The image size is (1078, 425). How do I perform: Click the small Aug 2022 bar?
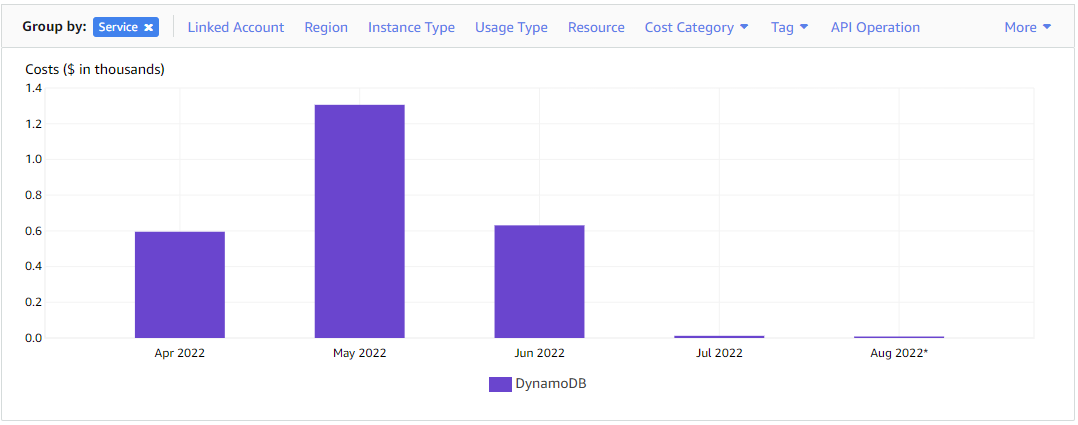pyautogui.click(x=899, y=337)
